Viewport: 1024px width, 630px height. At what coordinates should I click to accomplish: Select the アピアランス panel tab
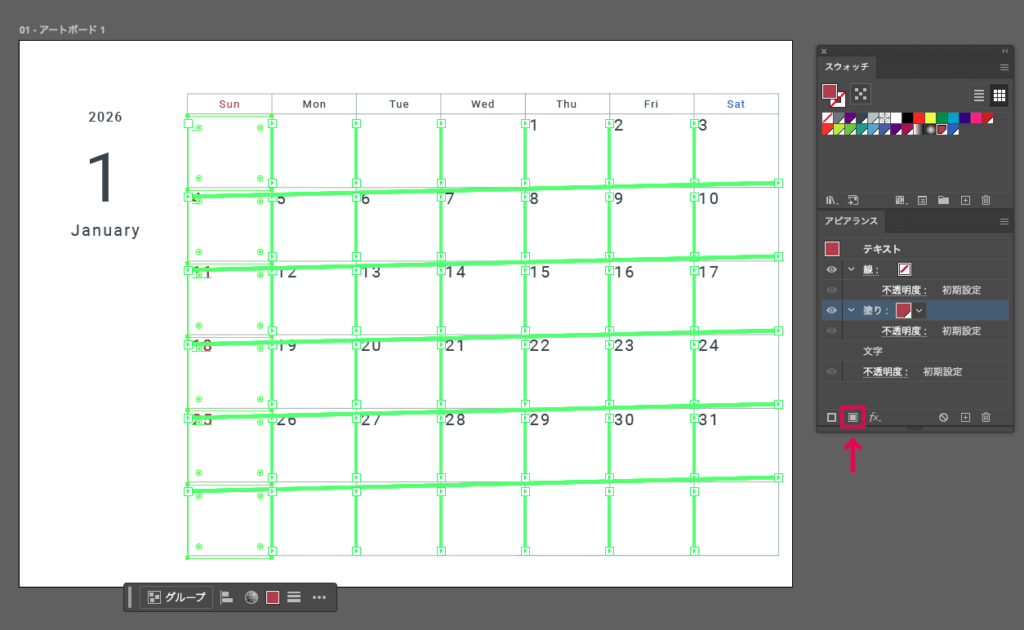point(850,219)
